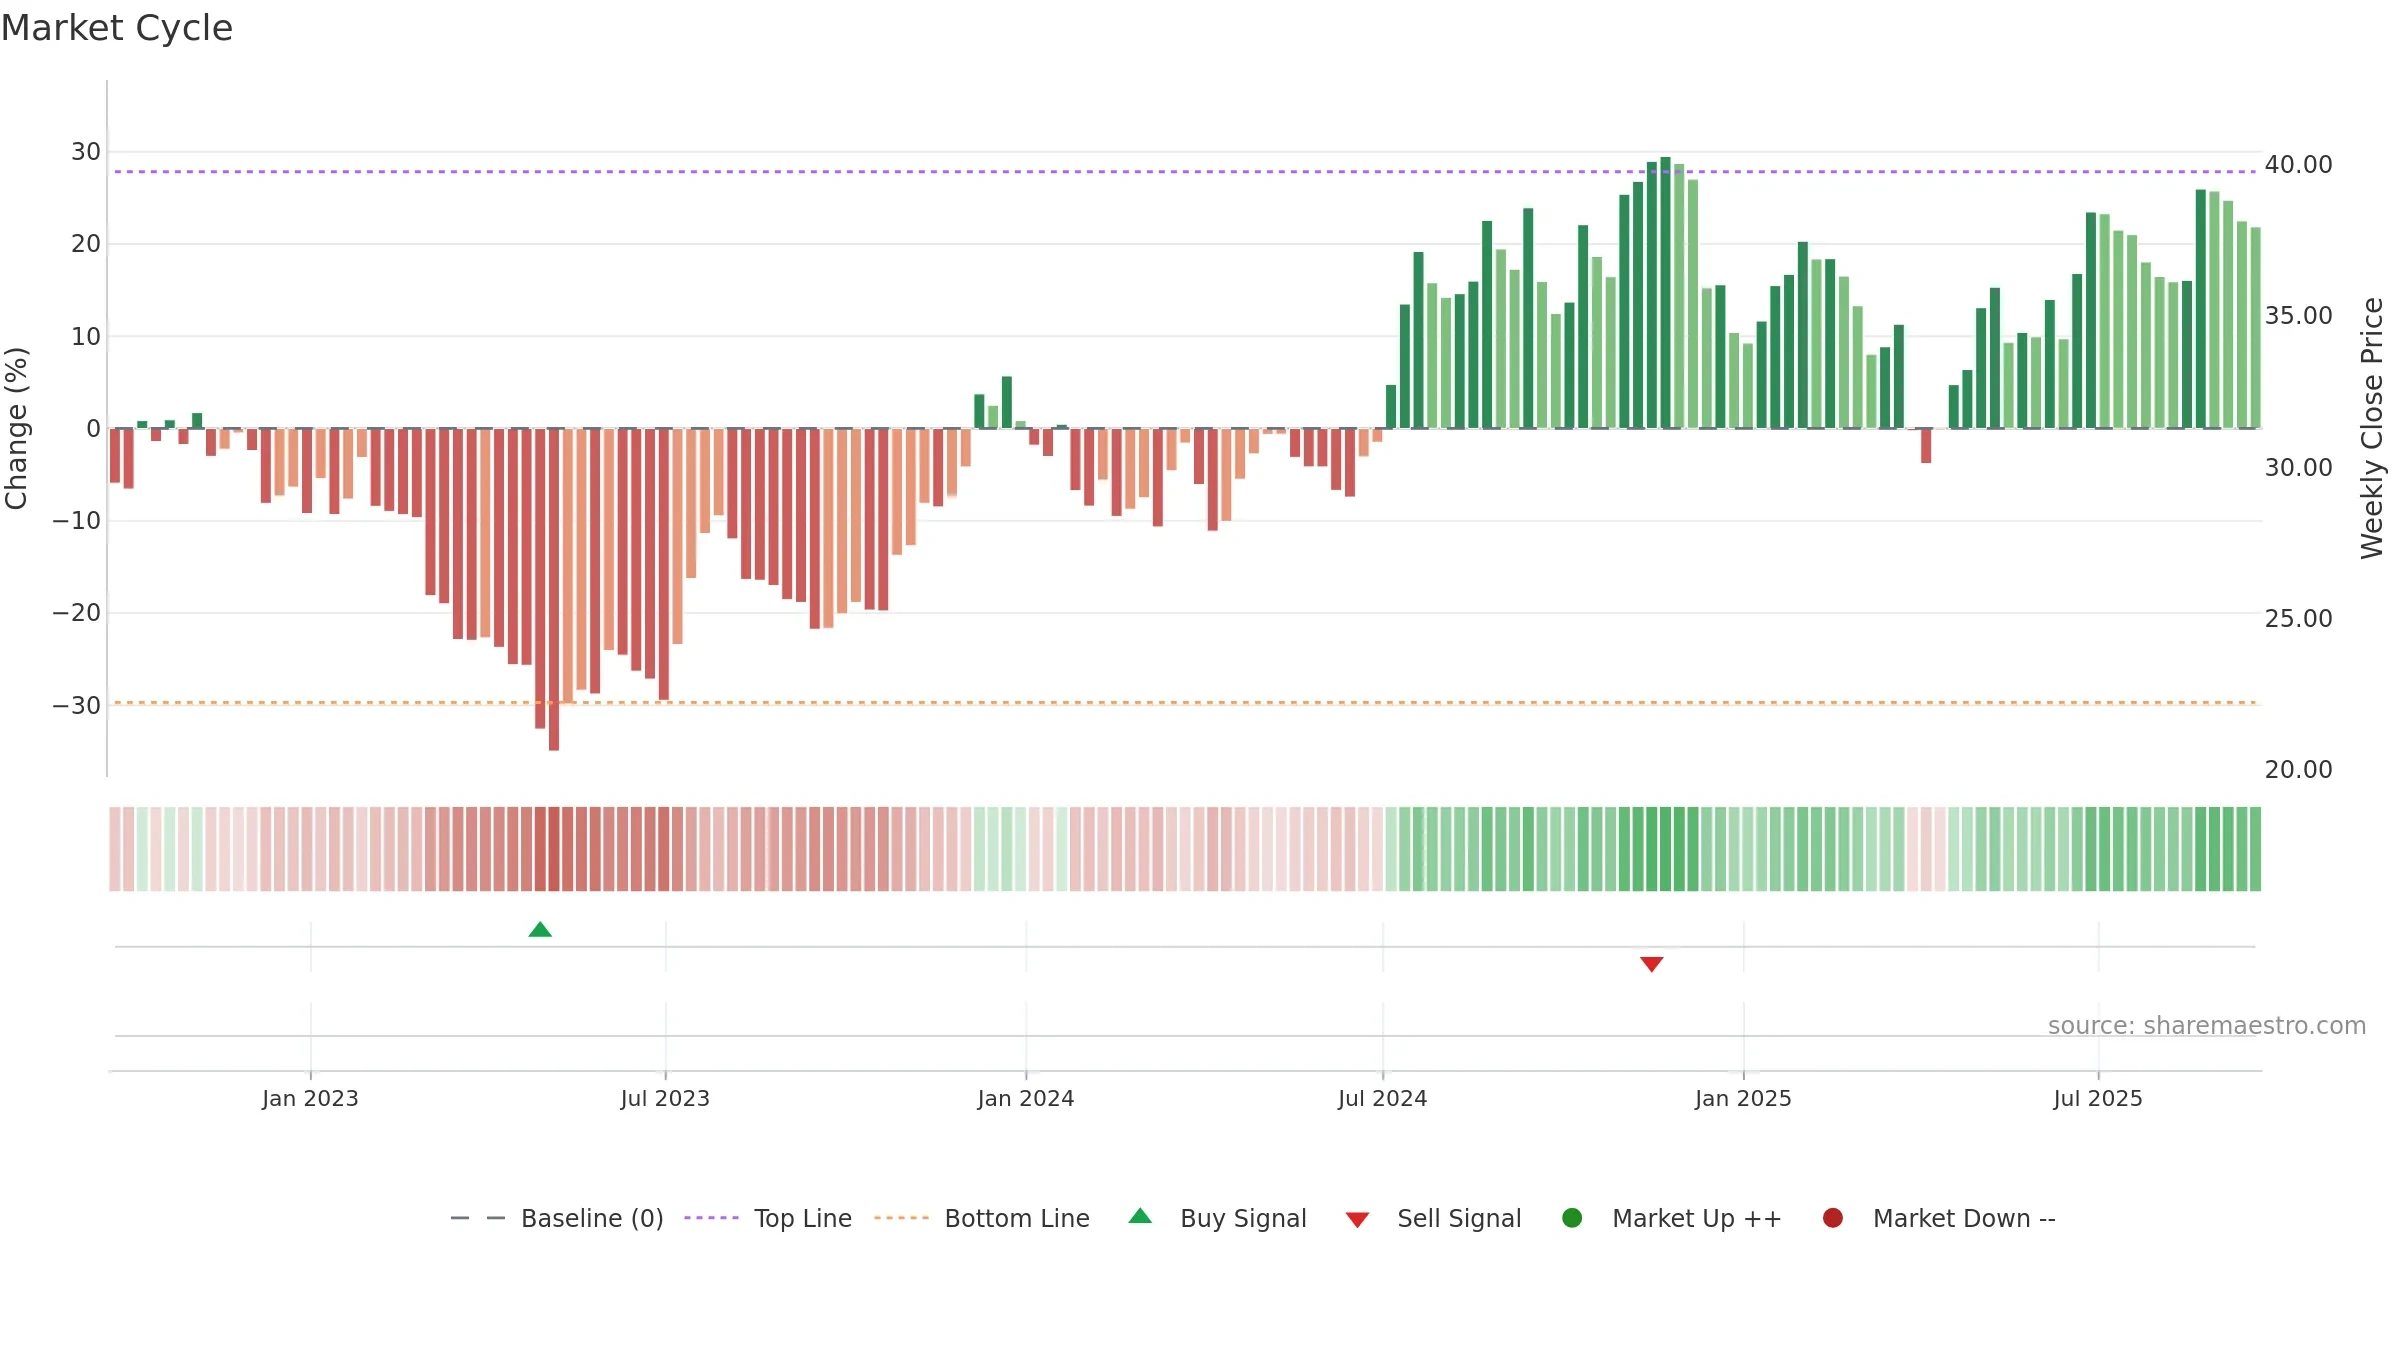The image size is (2400, 1350).
Task: Click the Jan 2024 axis label
Action: (x=1026, y=1099)
